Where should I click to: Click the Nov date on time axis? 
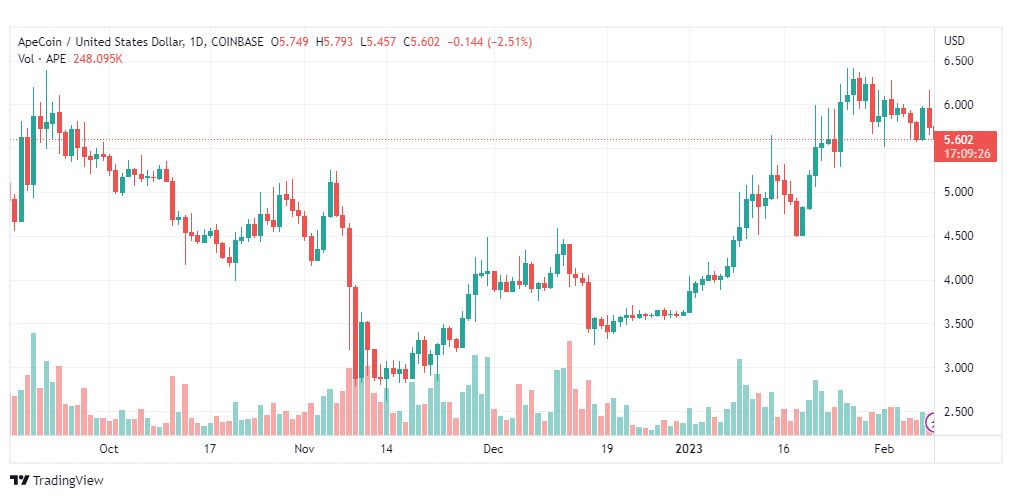pyautogui.click(x=303, y=448)
